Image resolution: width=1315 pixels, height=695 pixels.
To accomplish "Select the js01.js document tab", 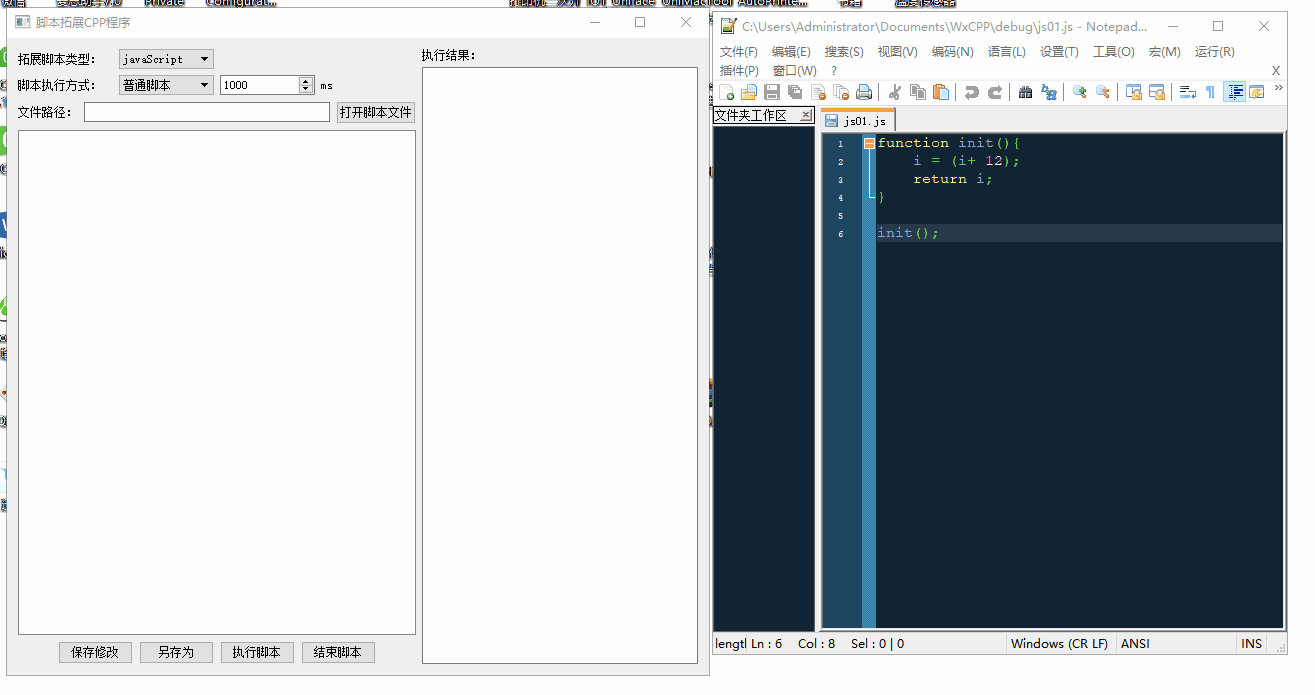I will tap(856, 119).
